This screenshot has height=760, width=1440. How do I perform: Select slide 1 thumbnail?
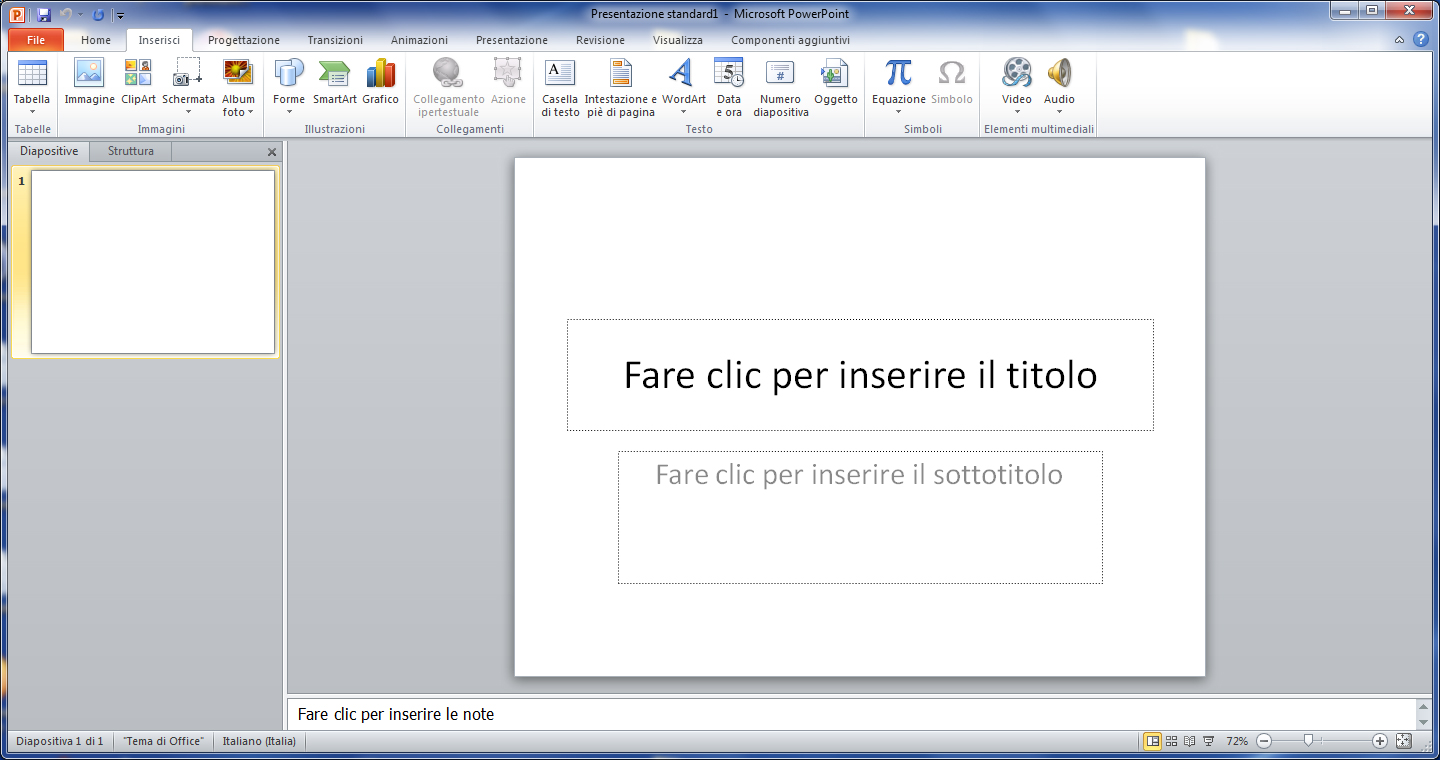tap(152, 262)
